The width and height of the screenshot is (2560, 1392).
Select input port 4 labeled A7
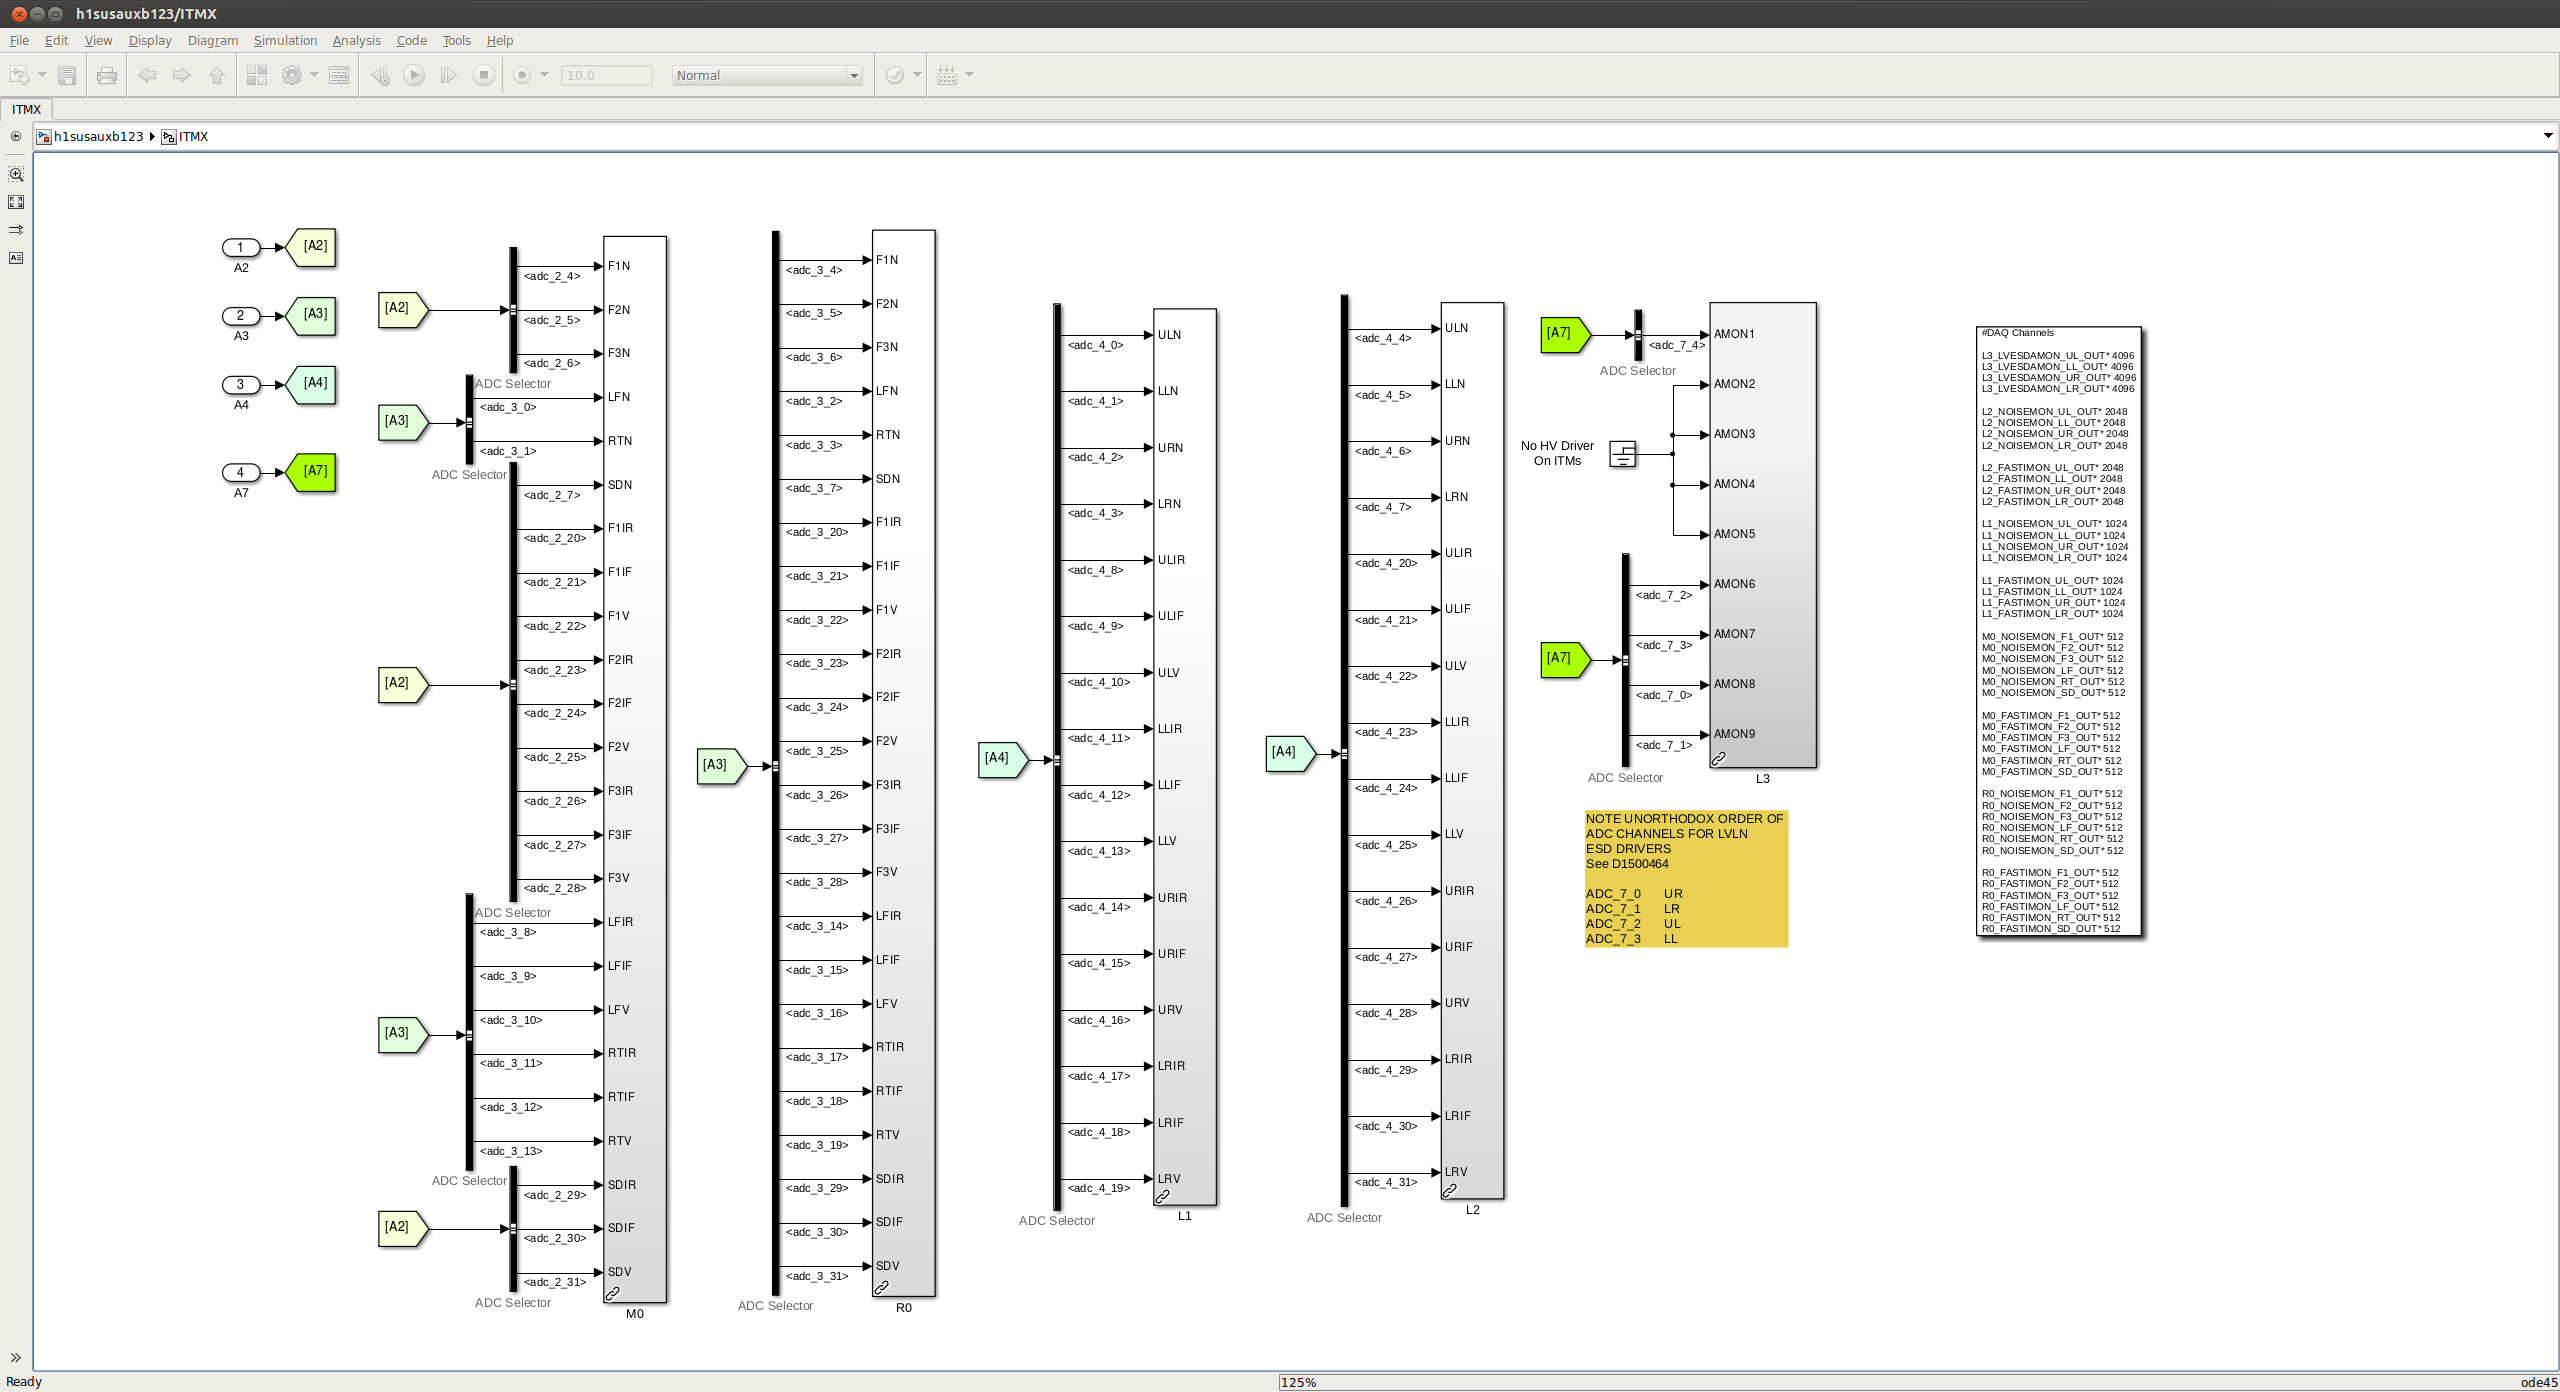(240, 472)
